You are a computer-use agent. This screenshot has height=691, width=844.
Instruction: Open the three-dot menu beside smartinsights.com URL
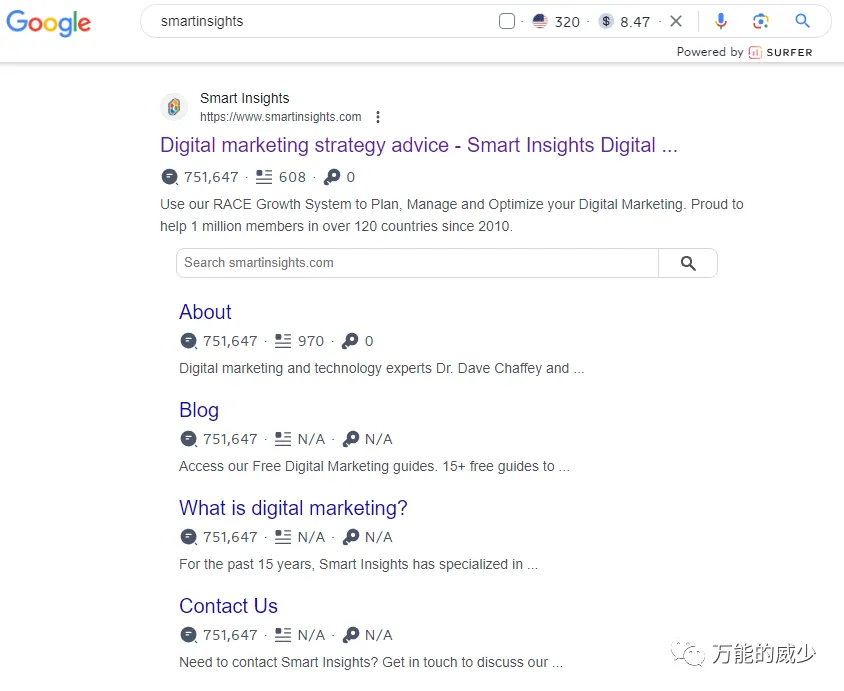378,117
